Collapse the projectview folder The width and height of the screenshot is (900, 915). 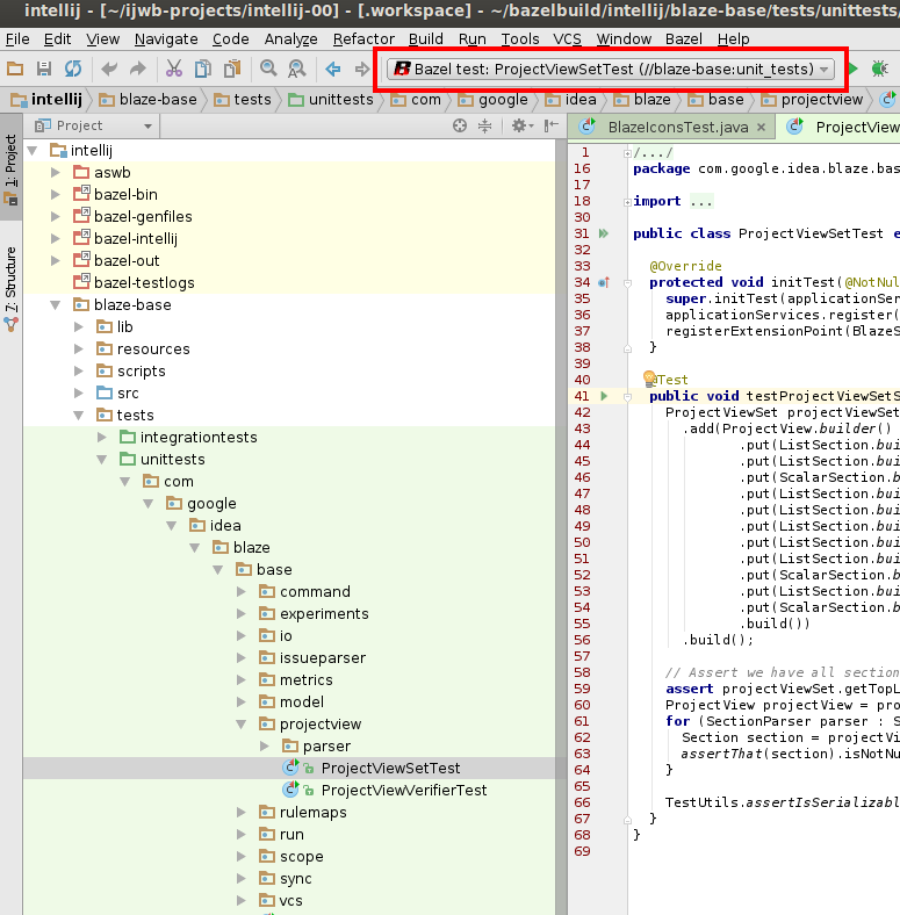point(241,724)
